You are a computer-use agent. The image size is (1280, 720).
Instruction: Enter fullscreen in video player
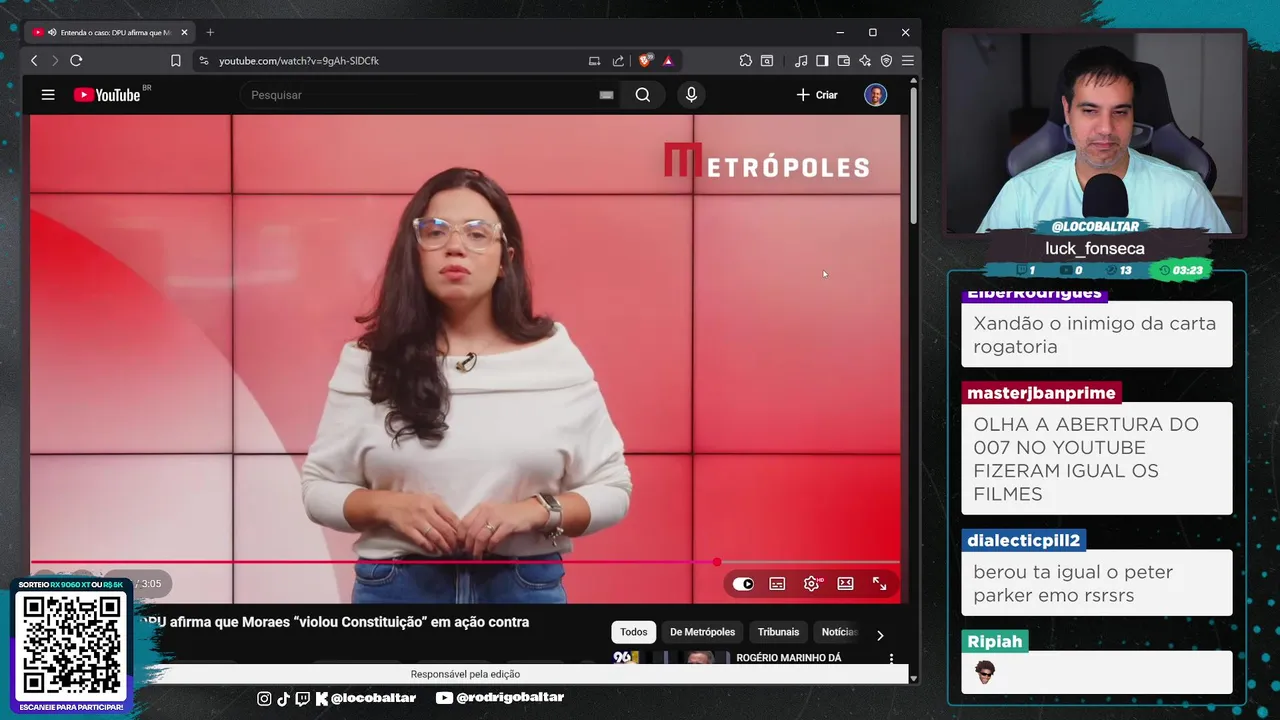point(880,584)
